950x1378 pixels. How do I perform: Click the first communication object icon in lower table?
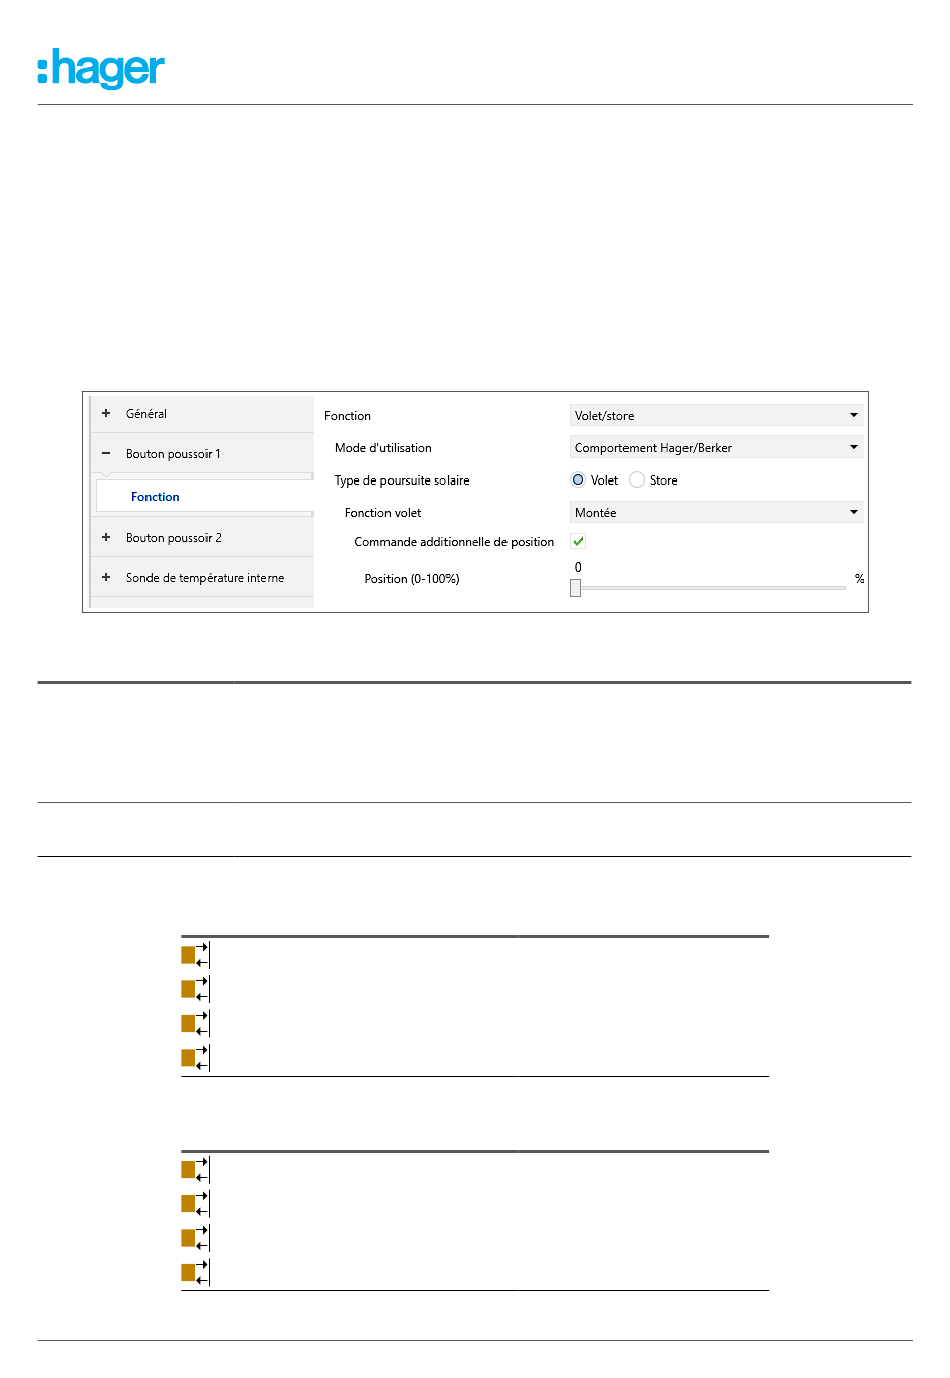(x=195, y=1170)
